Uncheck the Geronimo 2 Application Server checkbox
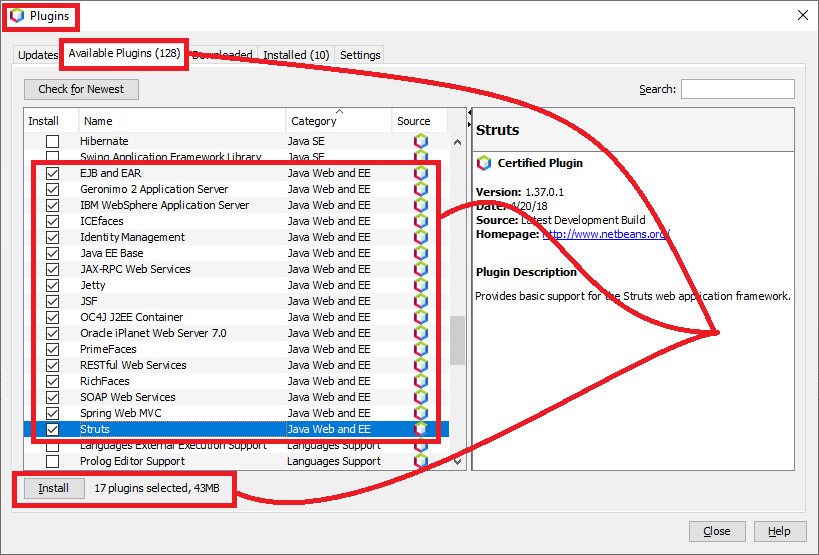Image resolution: width=819 pixels, height=555 pixels. point(52,189)
